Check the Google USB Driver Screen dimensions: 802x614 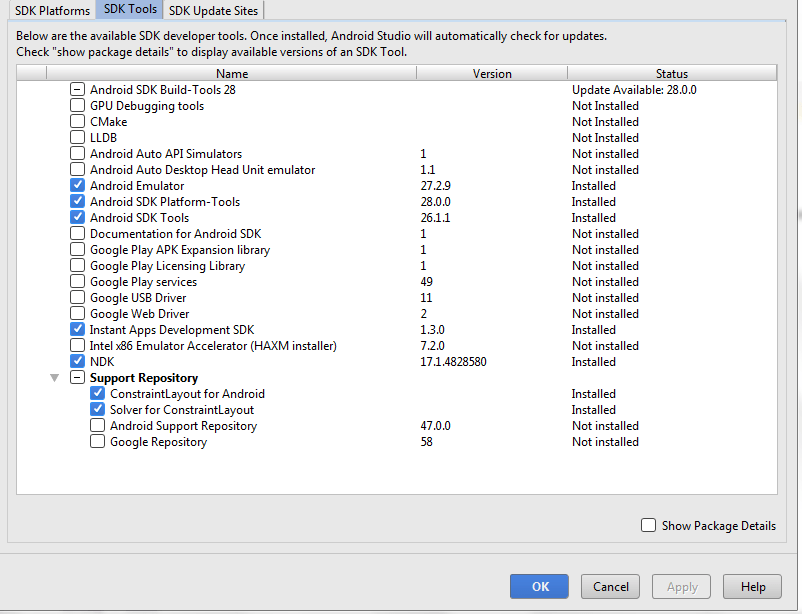tap(77, 297)
